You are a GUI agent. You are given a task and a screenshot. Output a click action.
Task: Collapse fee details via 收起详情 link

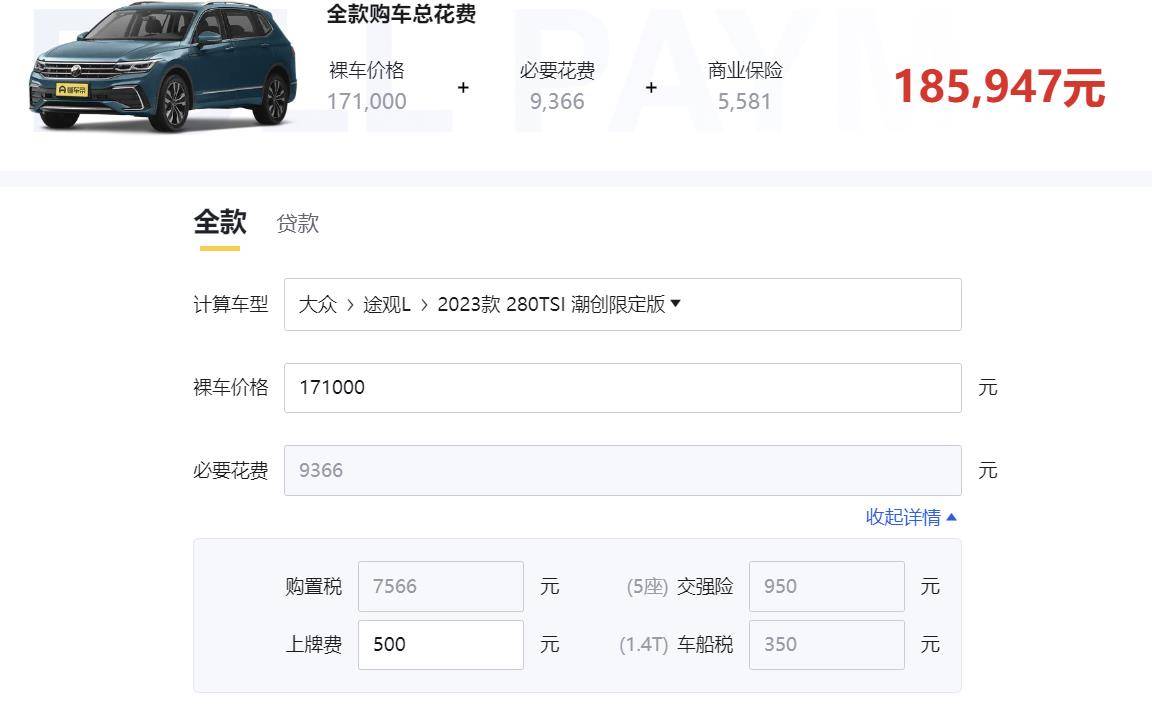point(906,517)
